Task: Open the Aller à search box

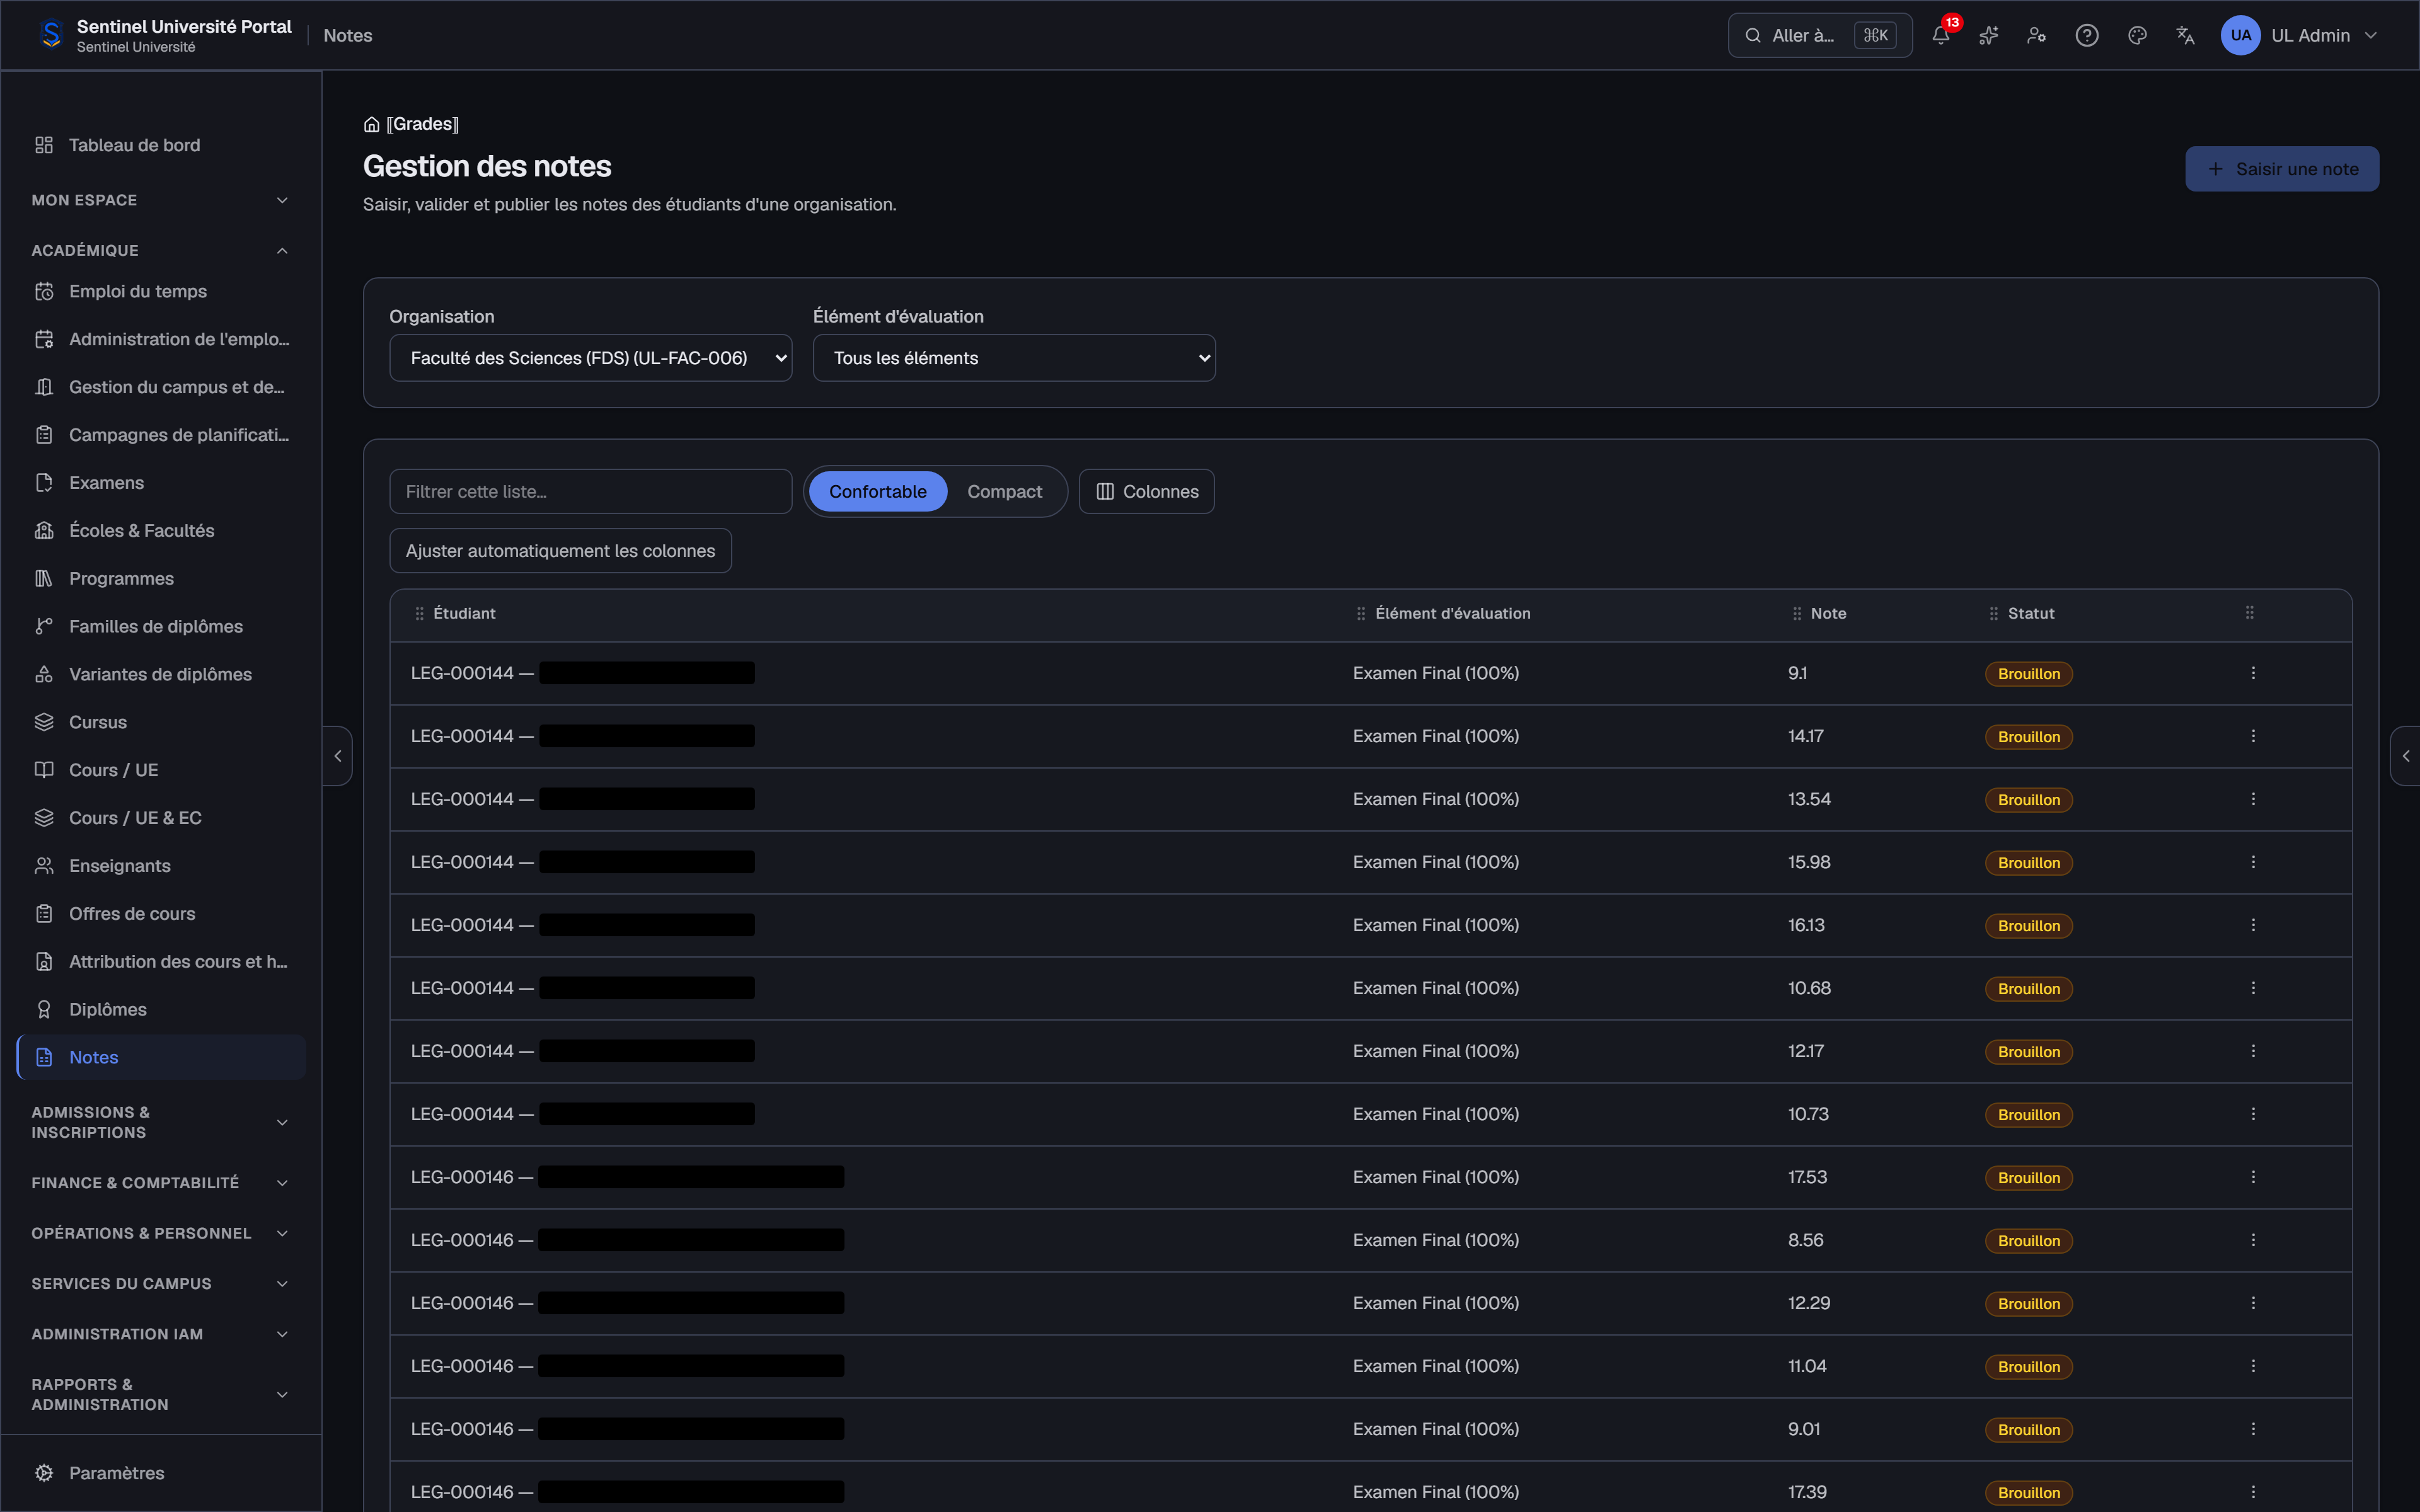Action: point(1820,35)
